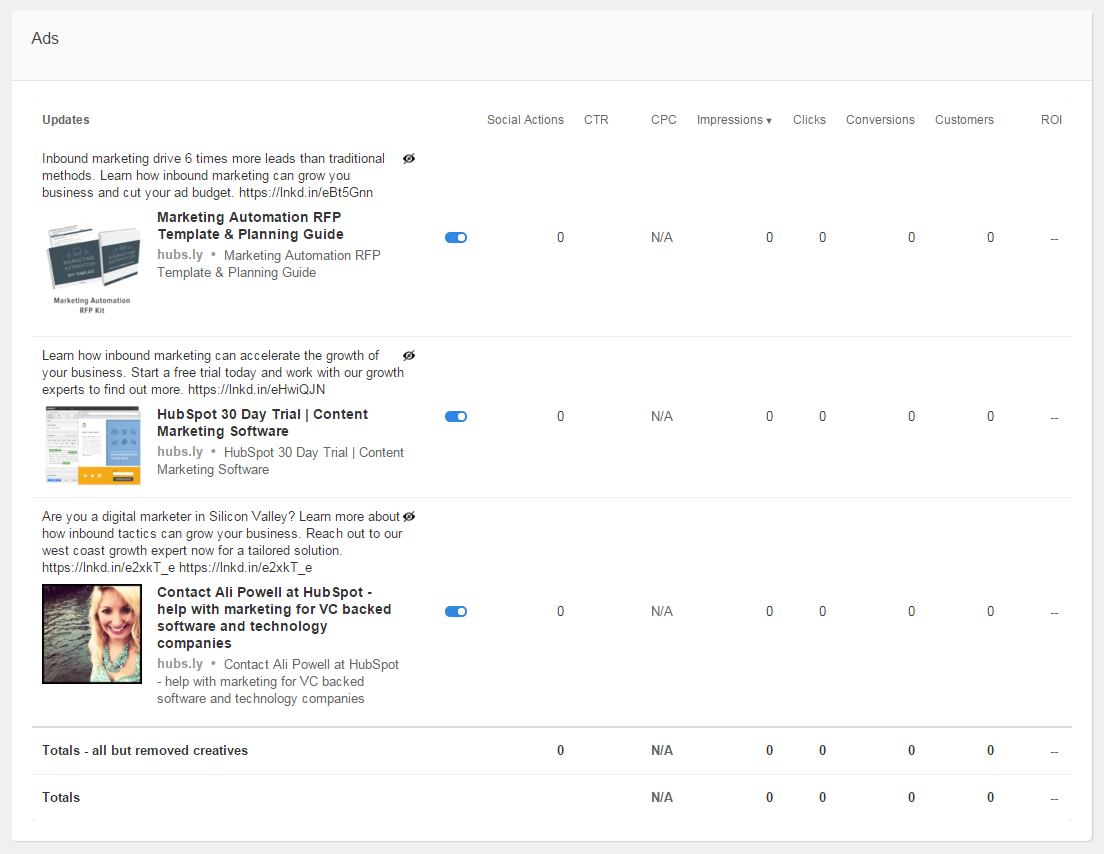The image size is (1104, 854).
Task: Click Social Actions value in RFP row
Action: coord(560,238)
